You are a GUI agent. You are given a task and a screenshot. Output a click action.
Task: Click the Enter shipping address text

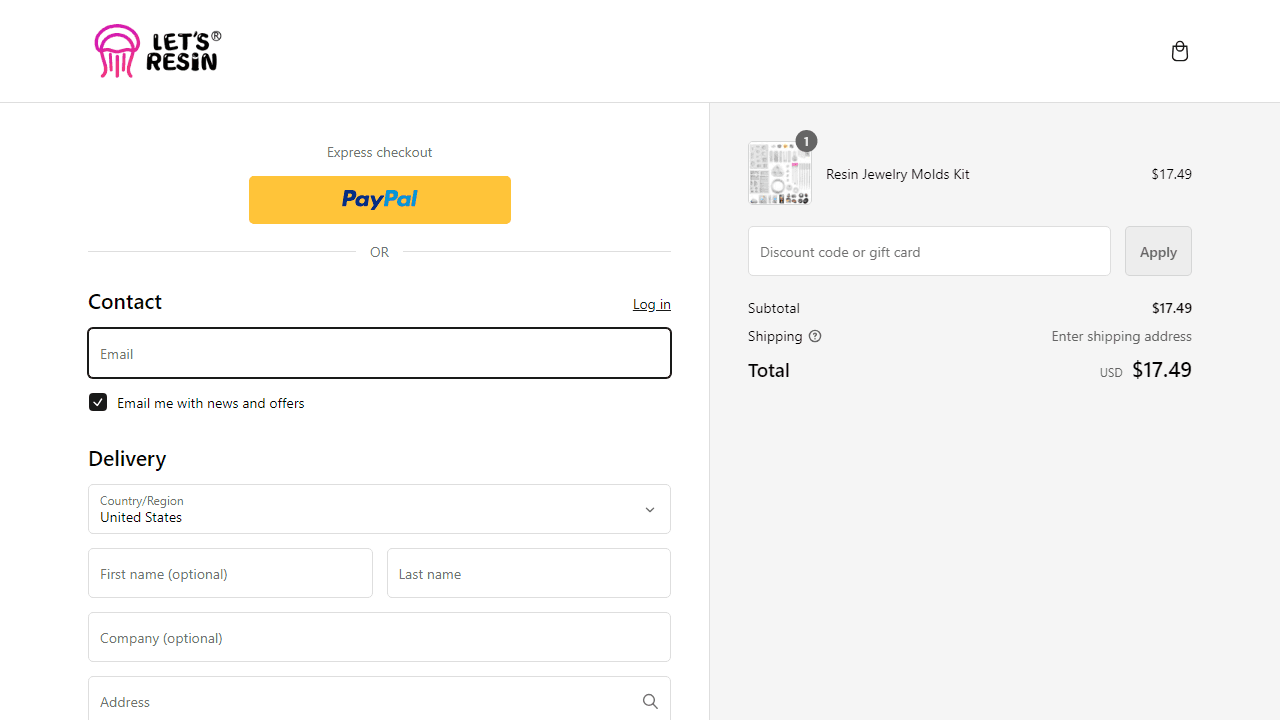[x=1121, y=336]
